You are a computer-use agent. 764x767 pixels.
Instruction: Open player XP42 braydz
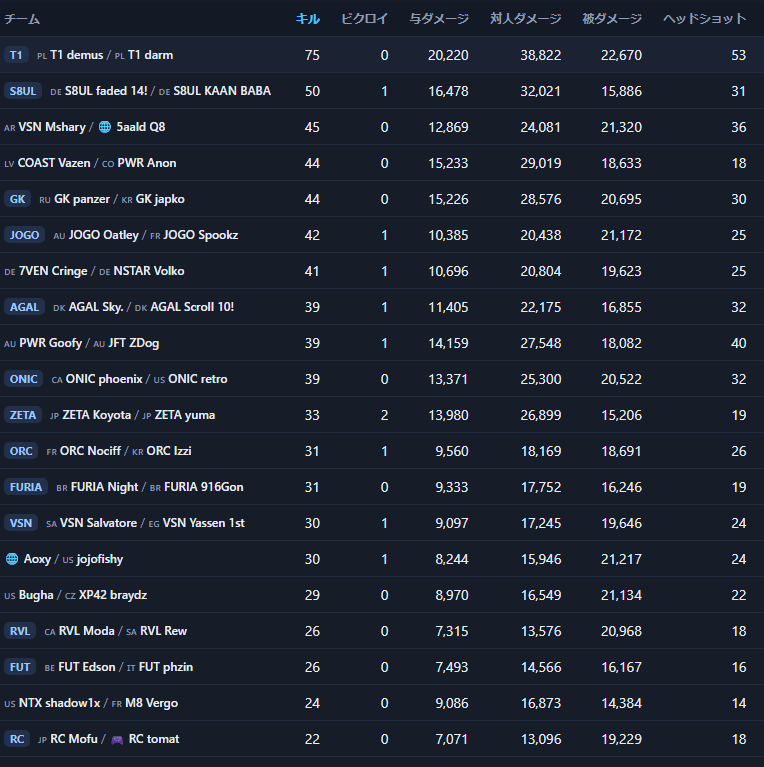coord(113,595)
